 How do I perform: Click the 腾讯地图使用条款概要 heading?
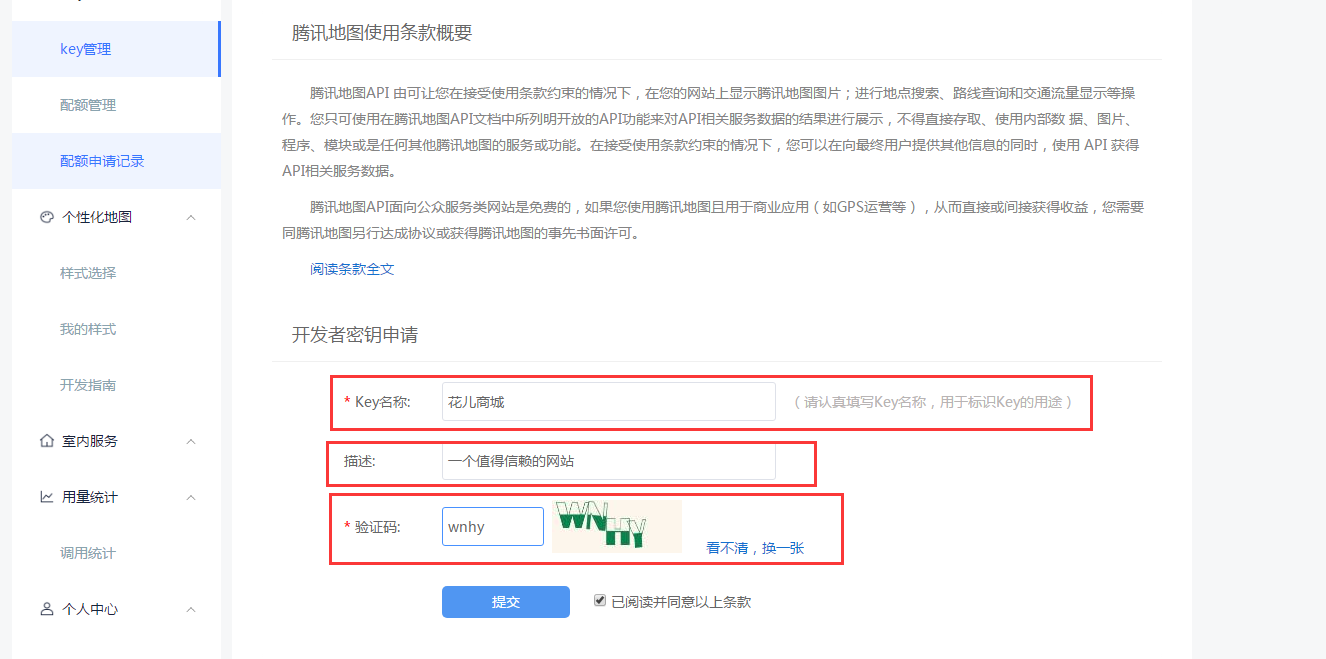pyautogui.click(x=382, y=33)
